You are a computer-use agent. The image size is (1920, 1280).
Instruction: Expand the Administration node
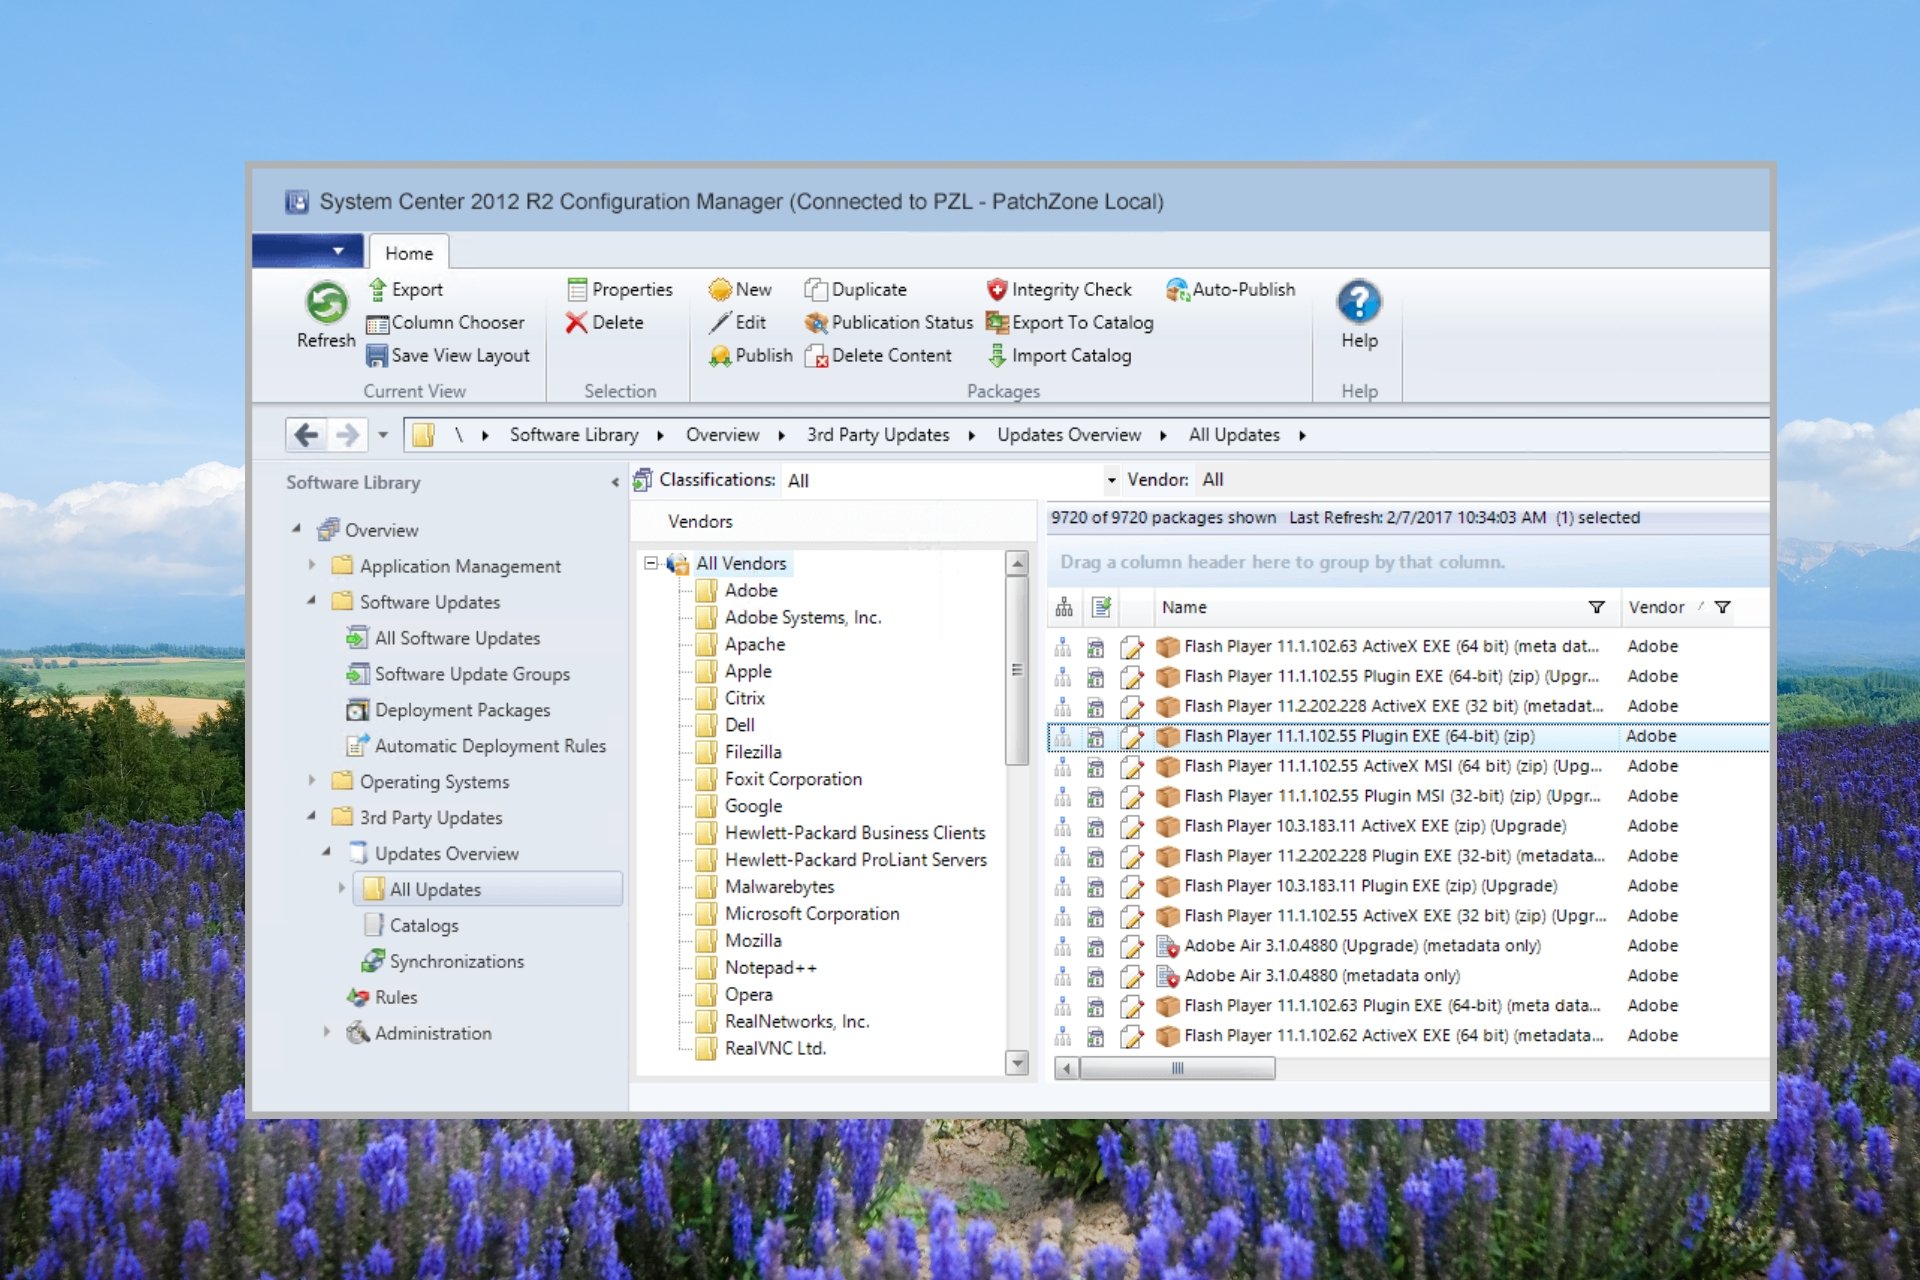tap(327, 1031)
